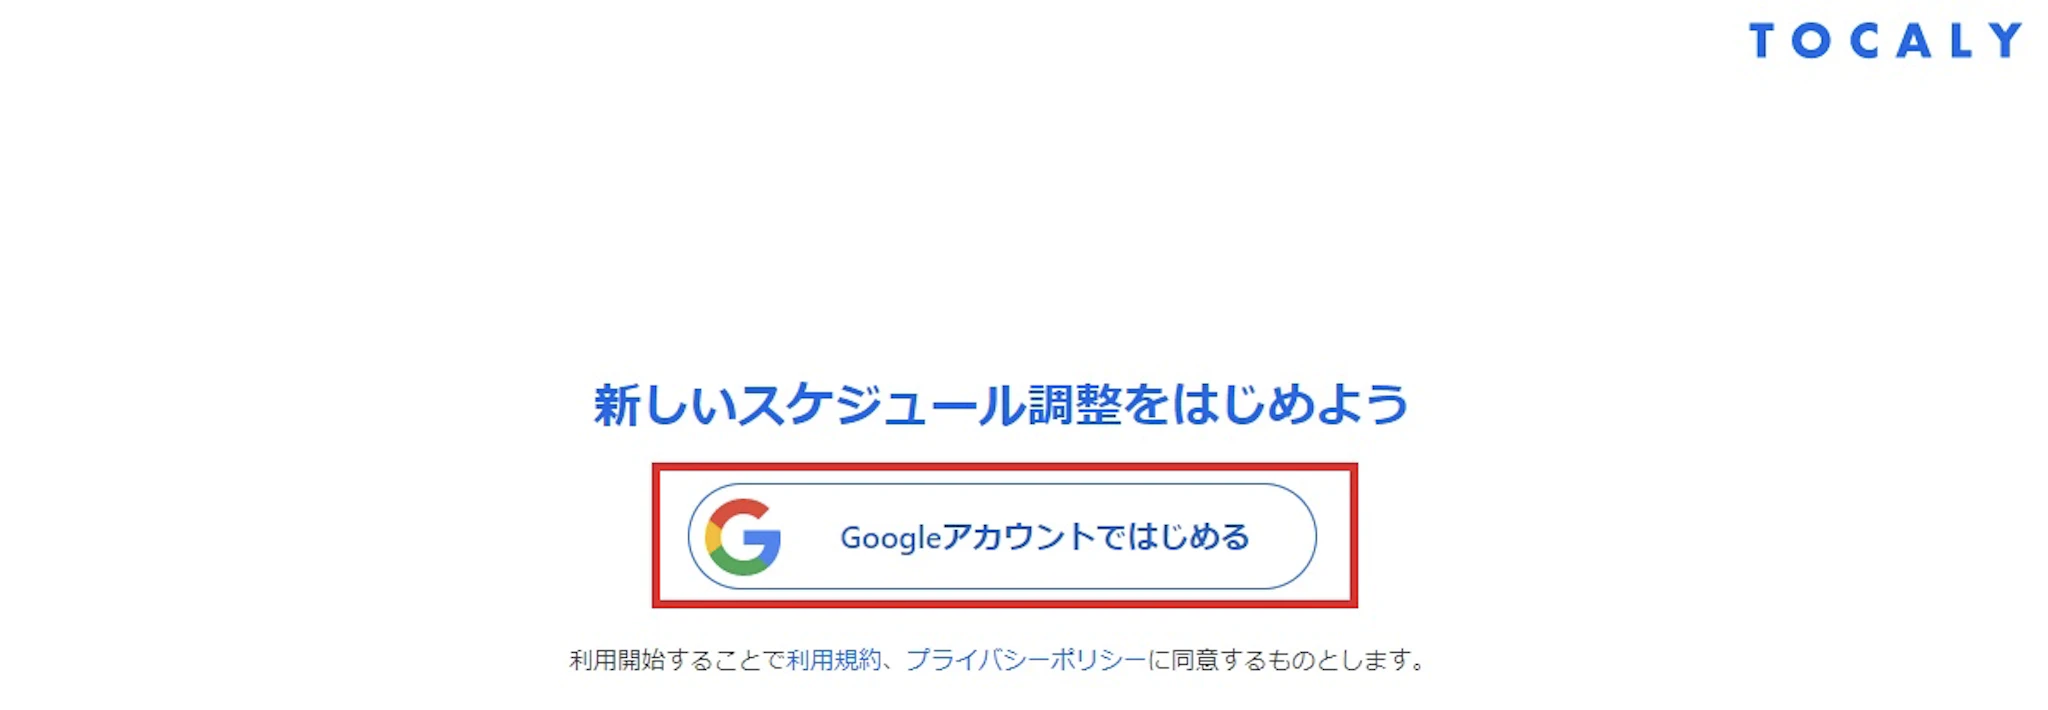Go home via the blue TOCALY wordmark
The image size is (2048, 710).
[x=1885, y=41]
